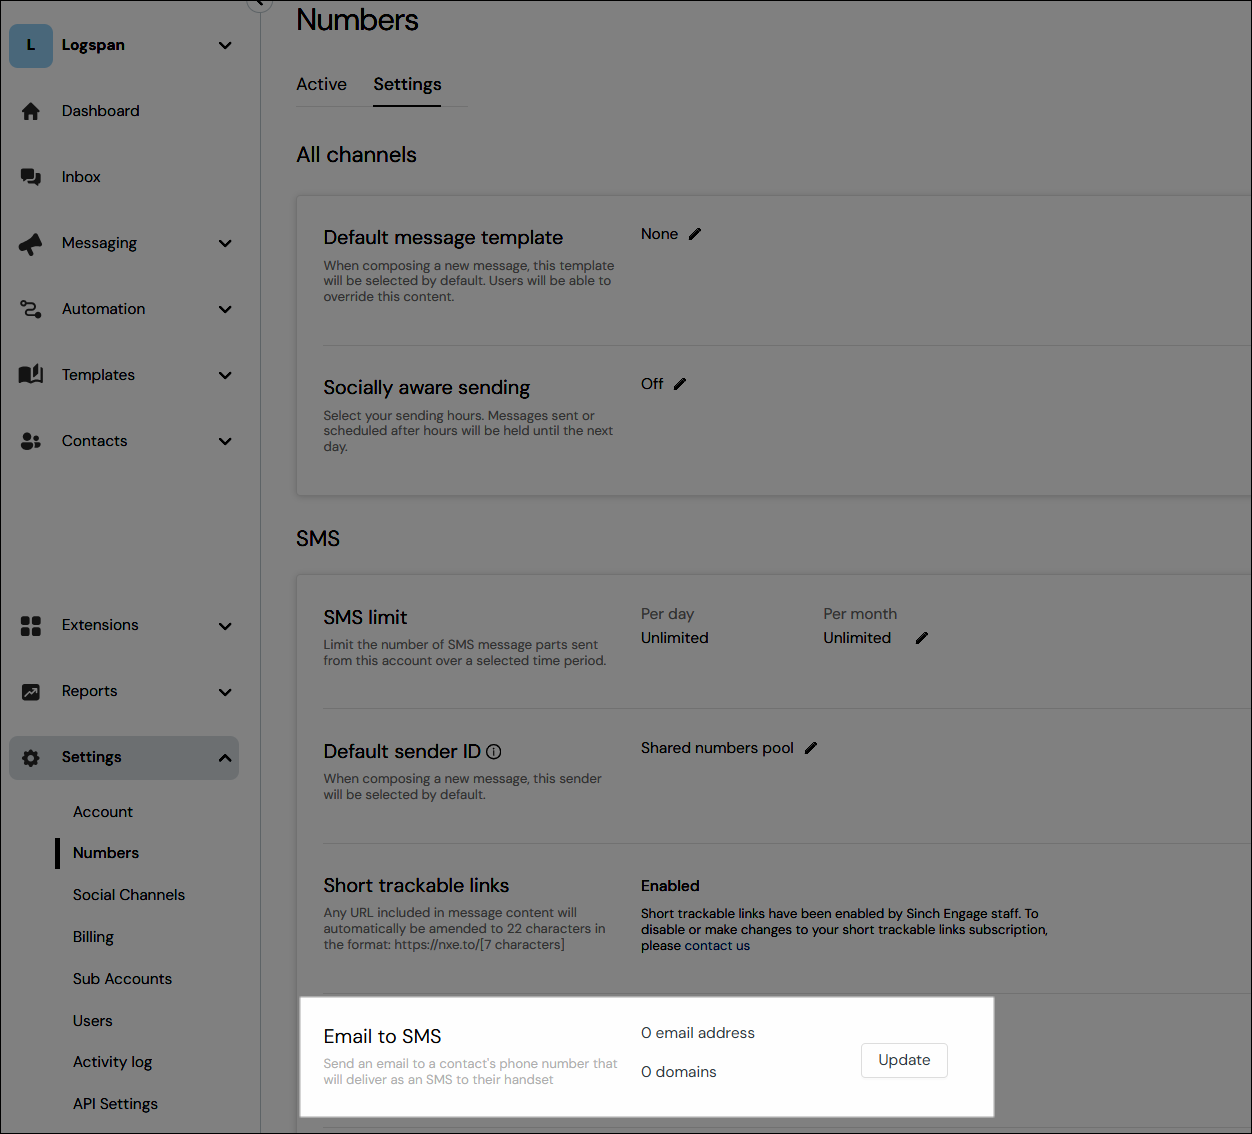This screenshot has height=1134, width=1252.
Task: Edit the monthly SMS limit pencil icon
Action: tap(921, 637)
